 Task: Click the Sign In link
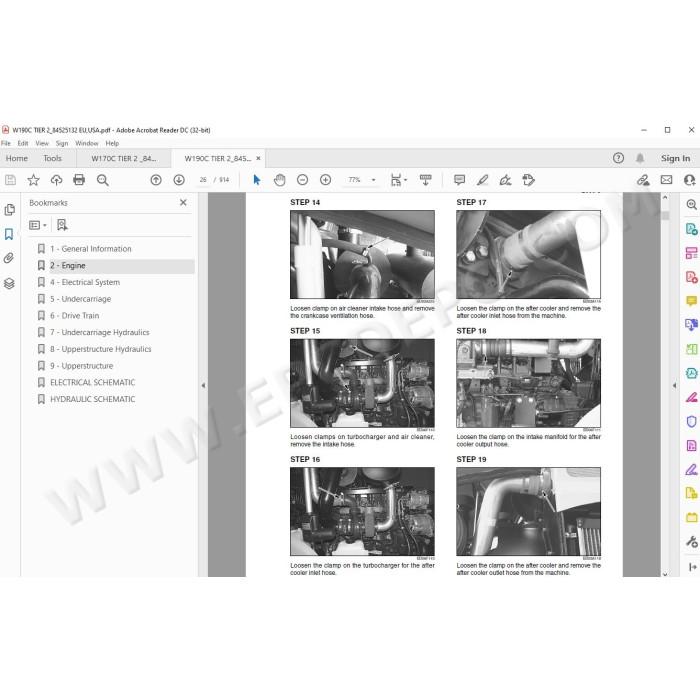pos(675,158)
